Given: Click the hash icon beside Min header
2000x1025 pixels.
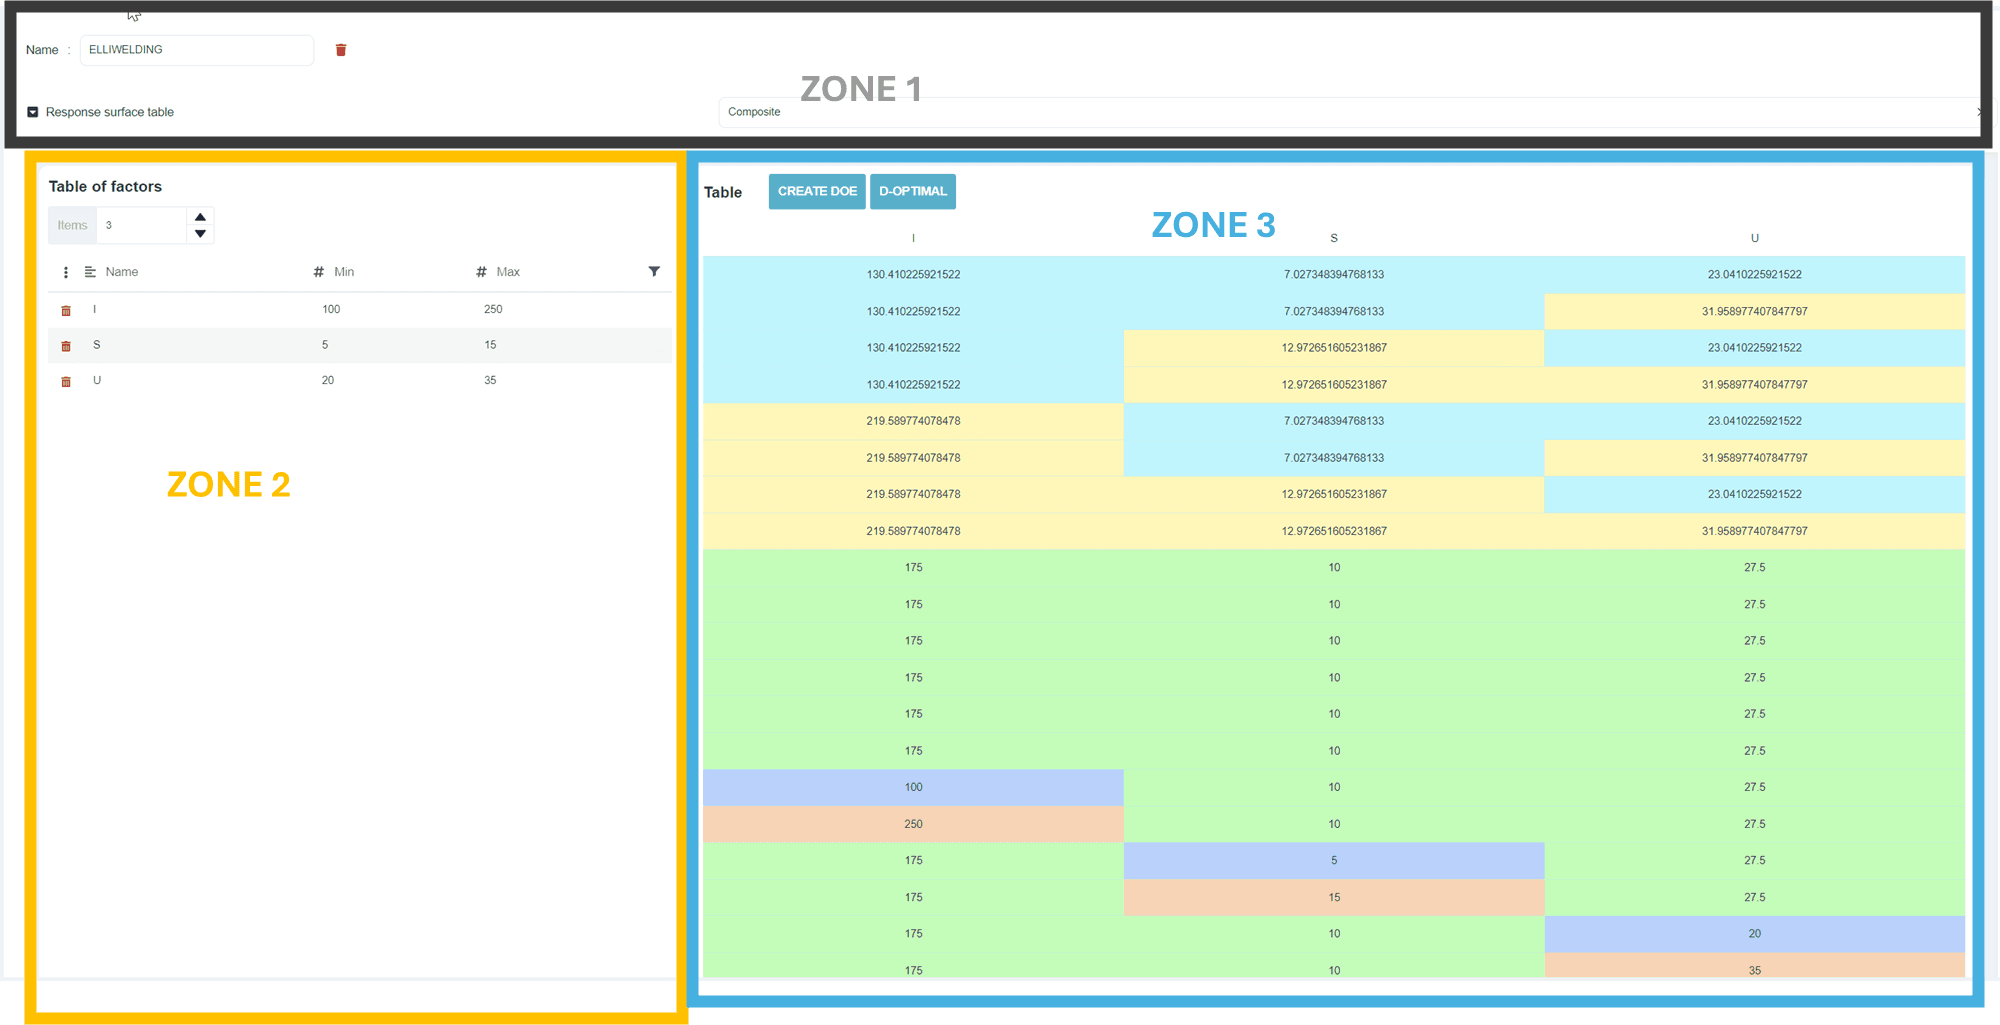Looking at the screenshot, I should click(x=319, y=272).
